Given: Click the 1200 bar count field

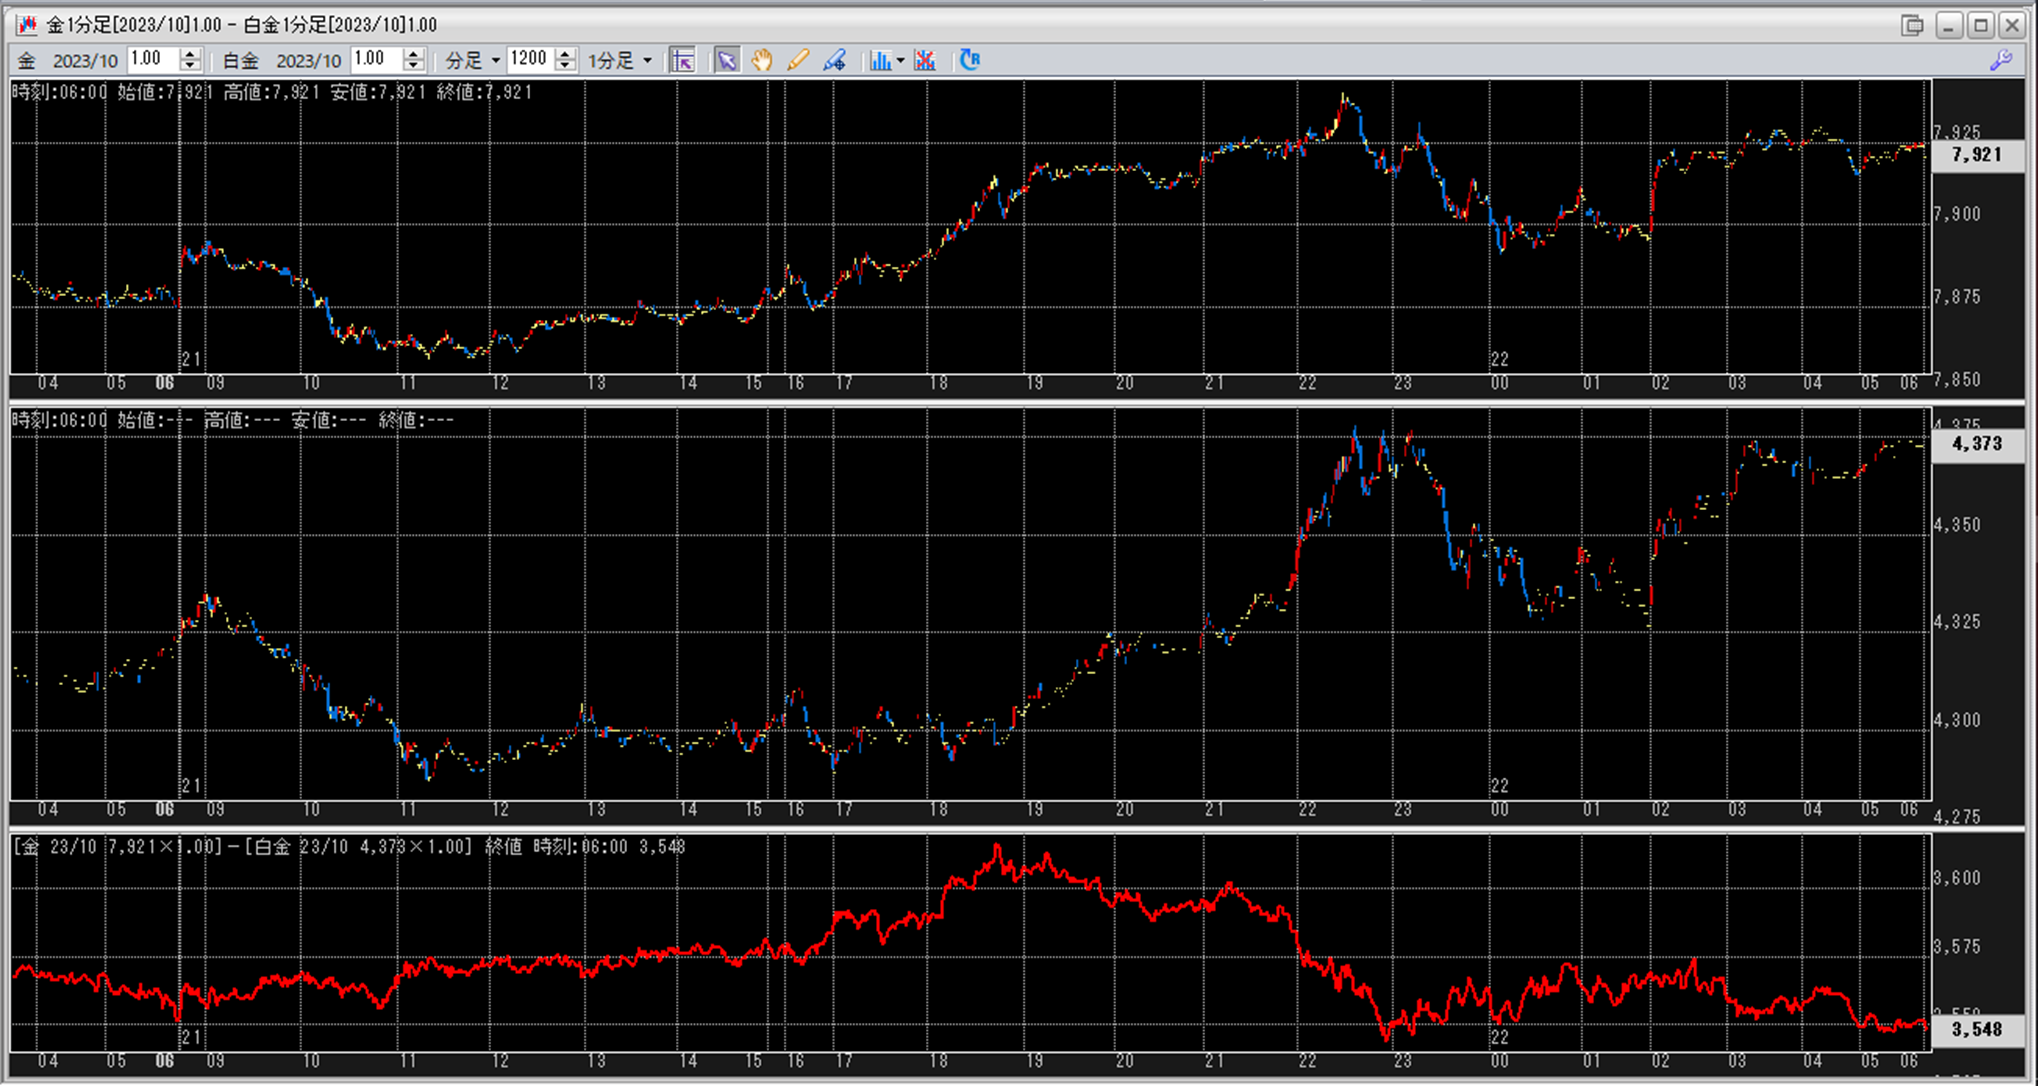Looking at the screenshot, I should pyautogui.click(x=528, y=60).
